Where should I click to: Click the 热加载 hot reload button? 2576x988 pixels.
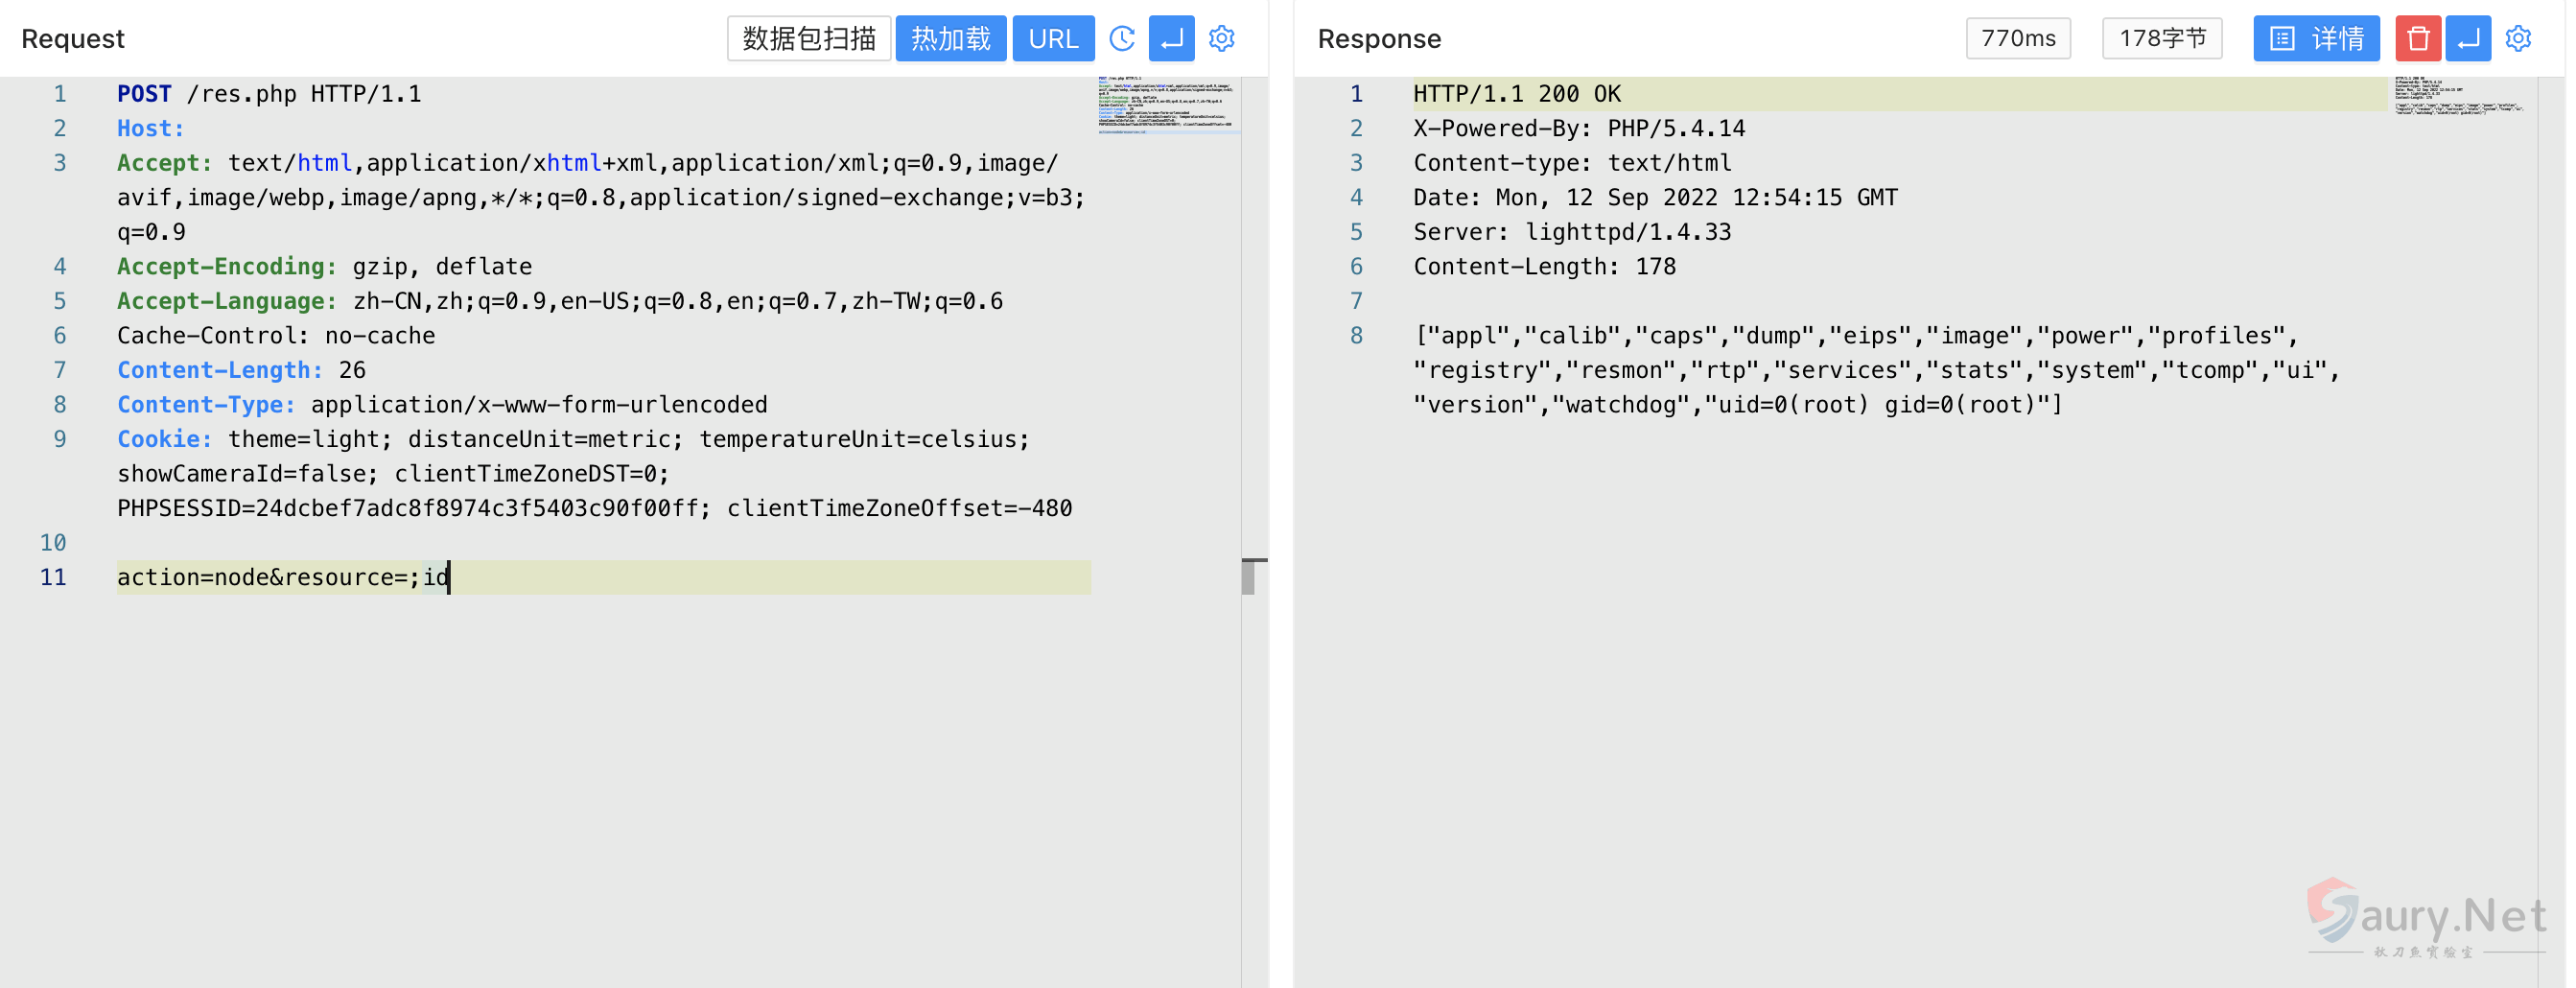(x=950, y=39)
